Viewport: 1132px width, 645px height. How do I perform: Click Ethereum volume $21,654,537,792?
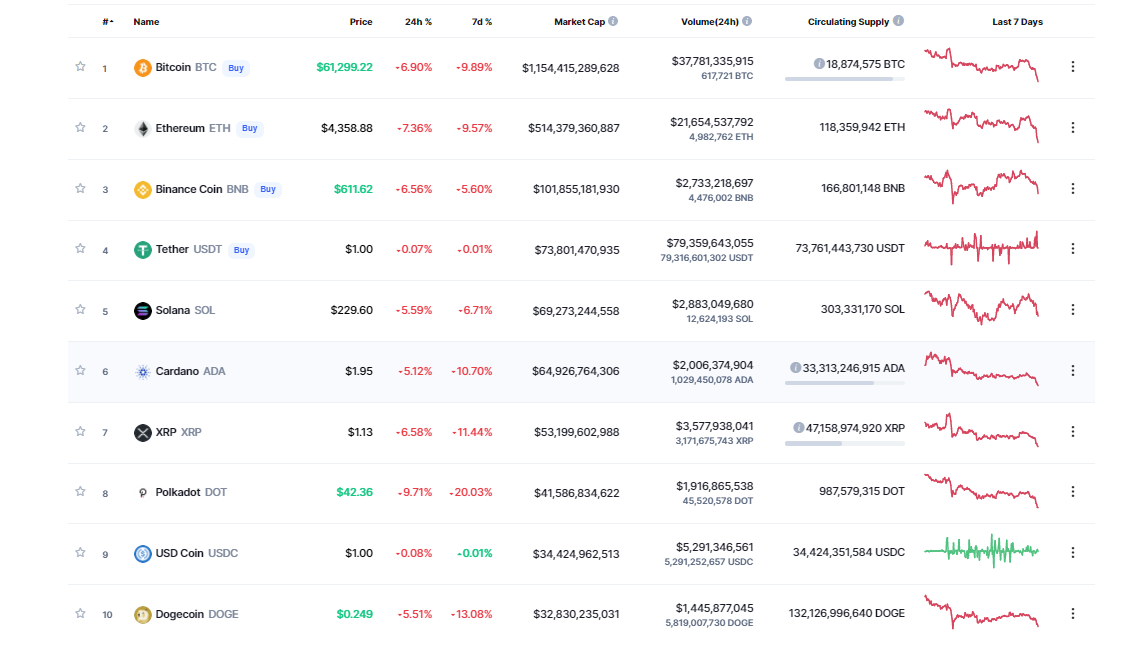pos(712,122)
